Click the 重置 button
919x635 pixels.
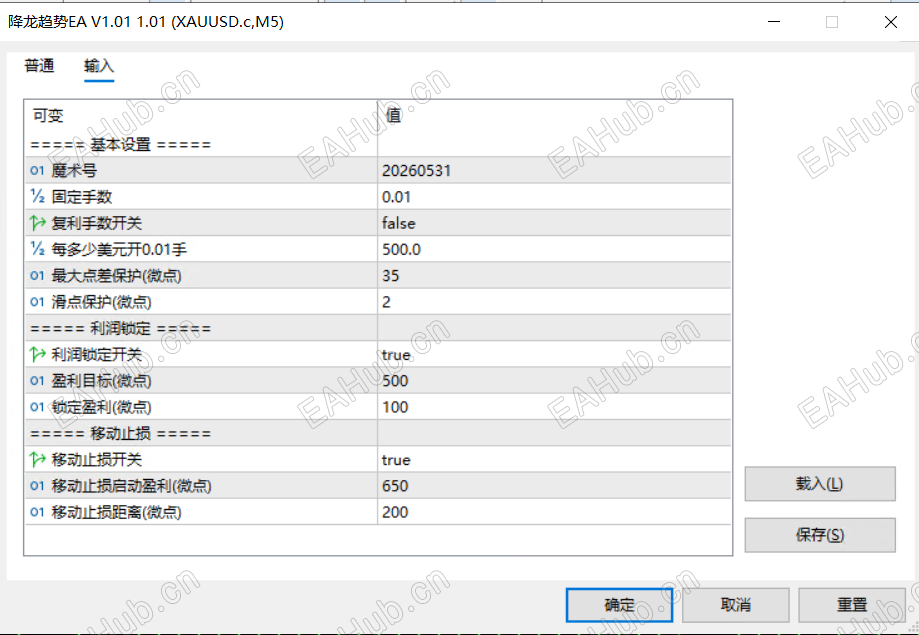(x=852, y=605)
